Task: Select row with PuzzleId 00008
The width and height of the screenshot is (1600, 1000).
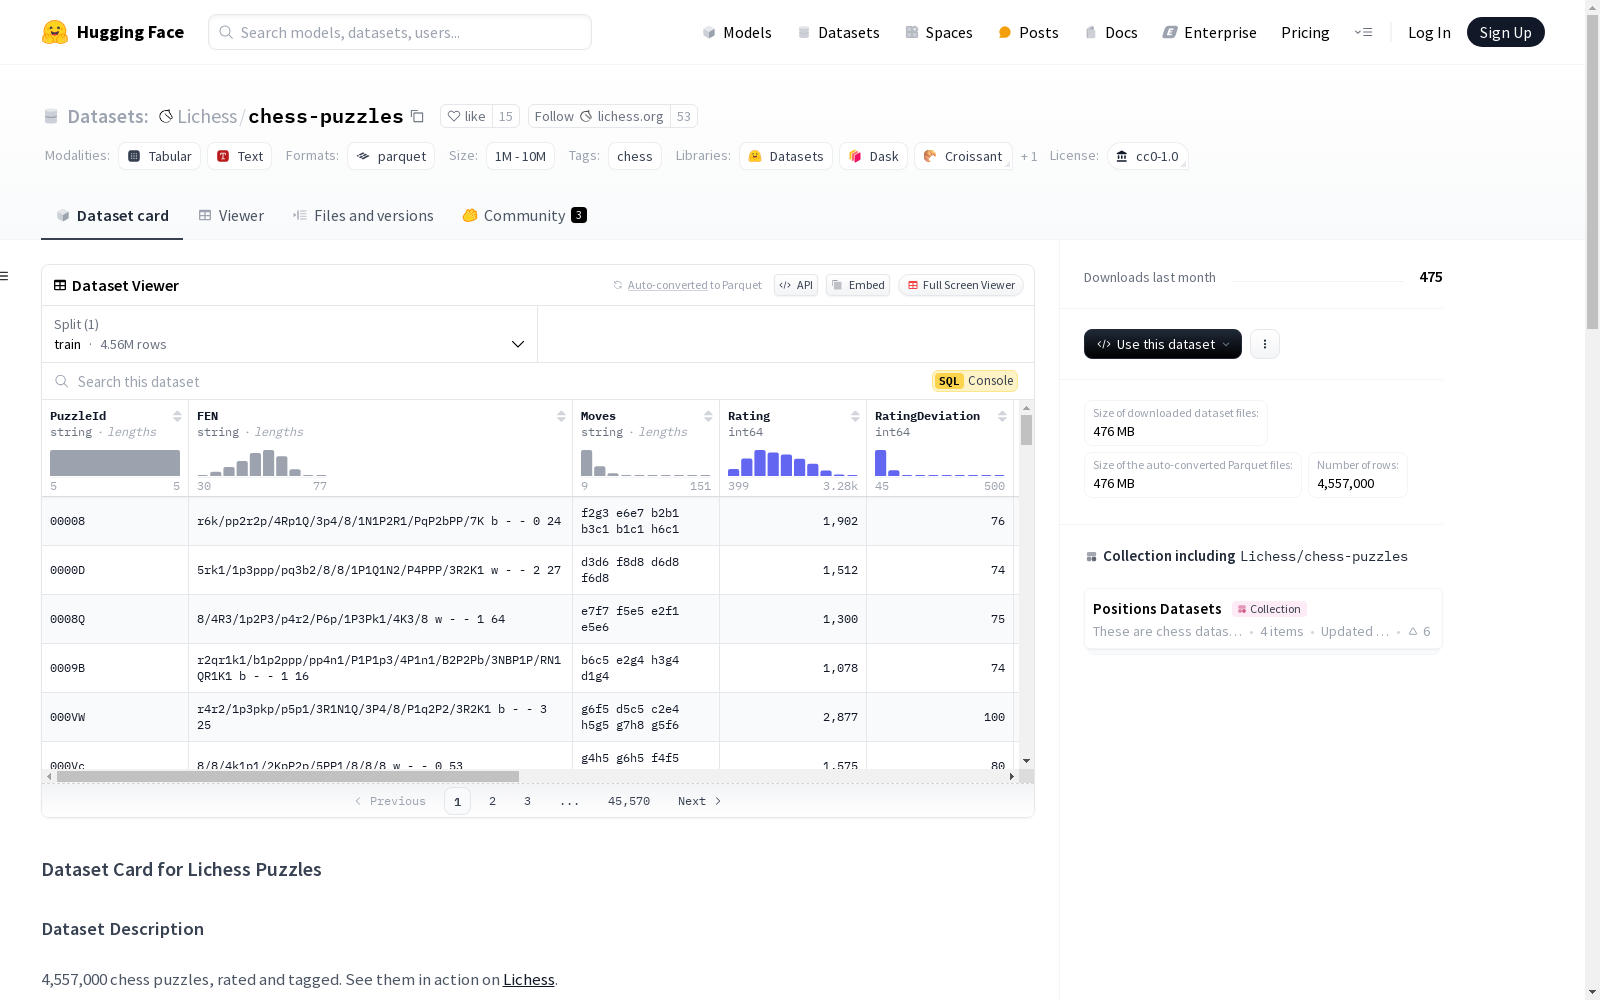Action: (x=528, y=521)
